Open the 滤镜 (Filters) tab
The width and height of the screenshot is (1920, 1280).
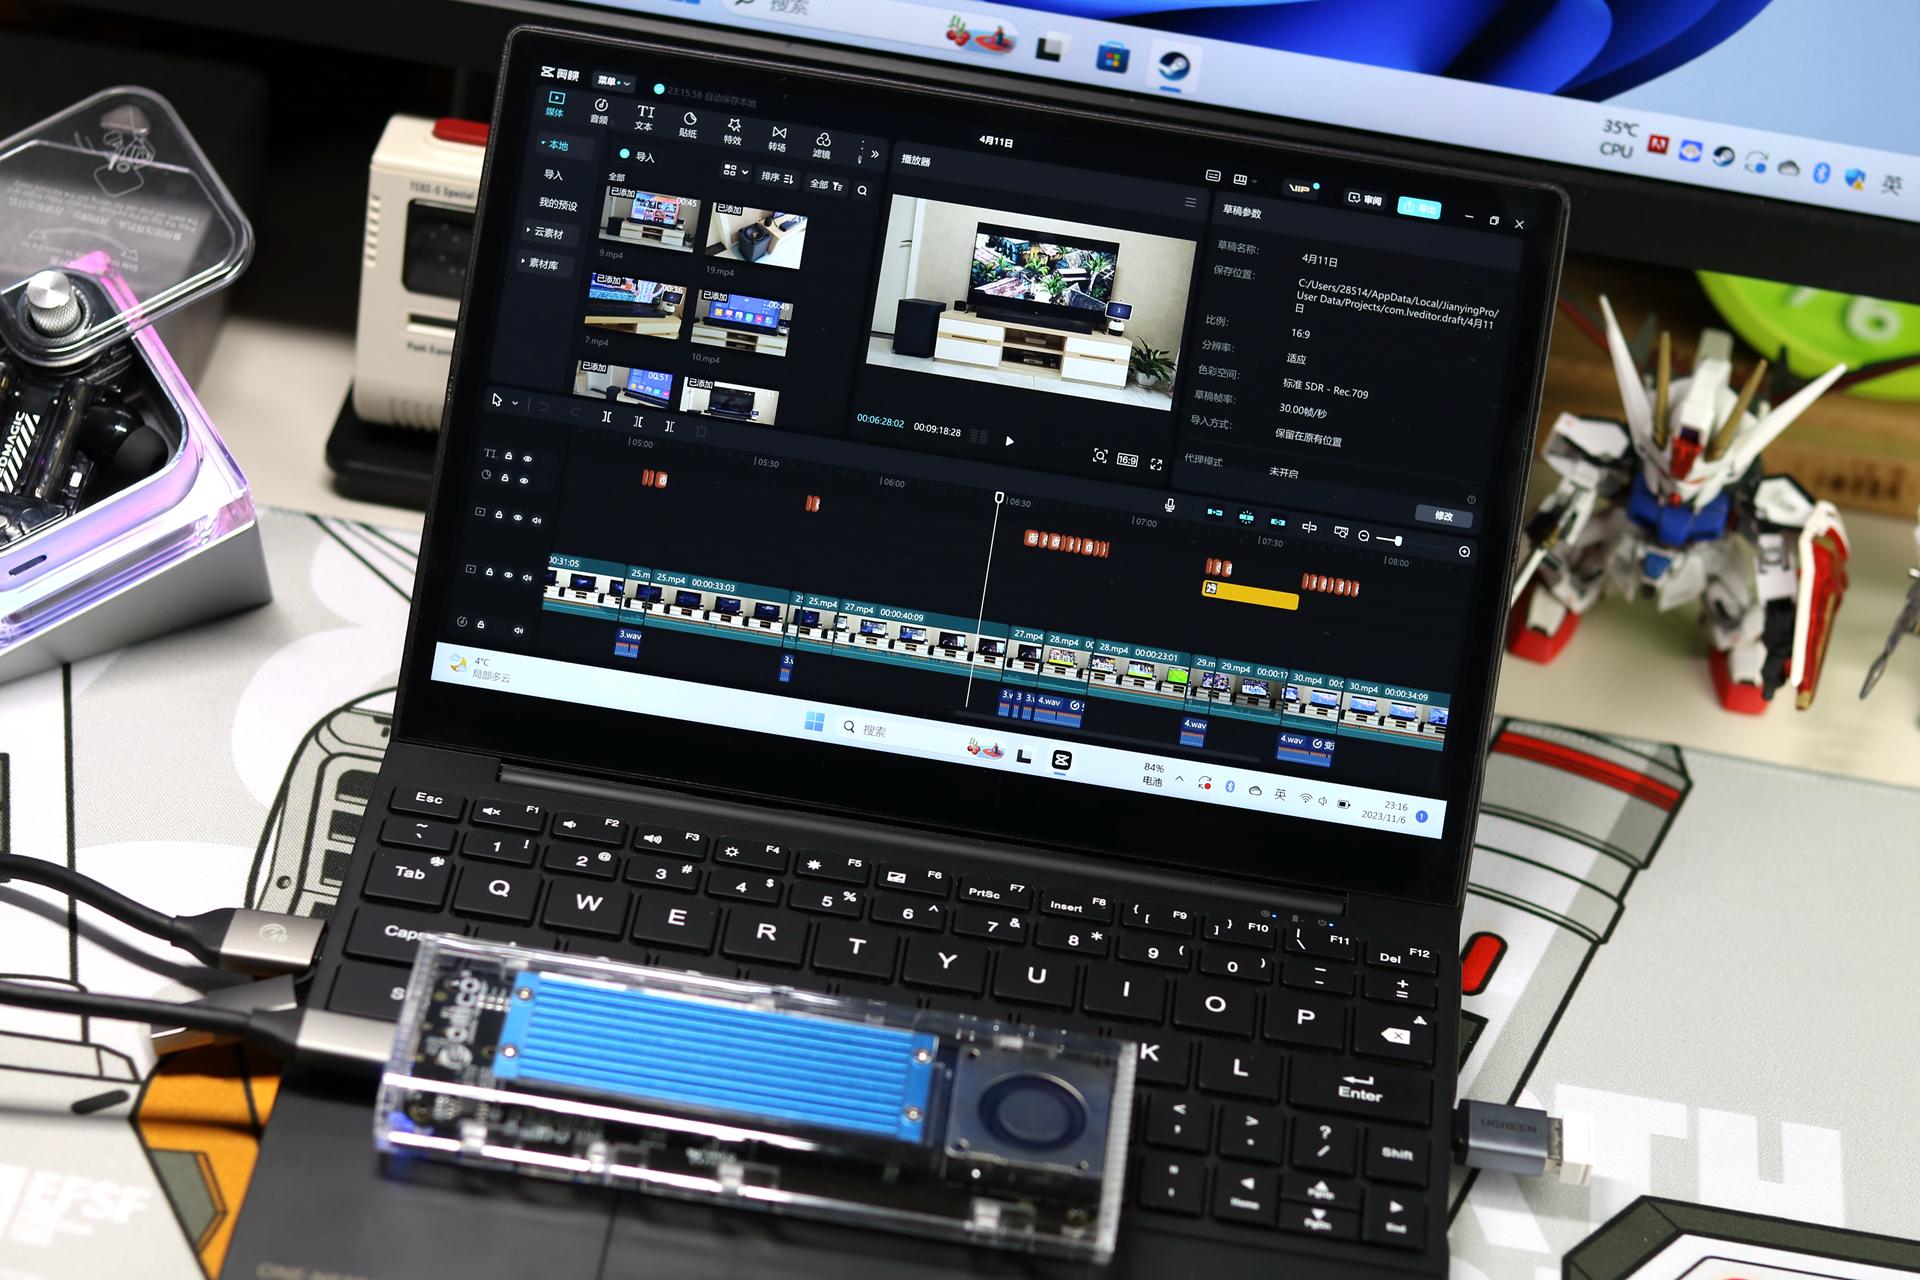click(822, 145)
